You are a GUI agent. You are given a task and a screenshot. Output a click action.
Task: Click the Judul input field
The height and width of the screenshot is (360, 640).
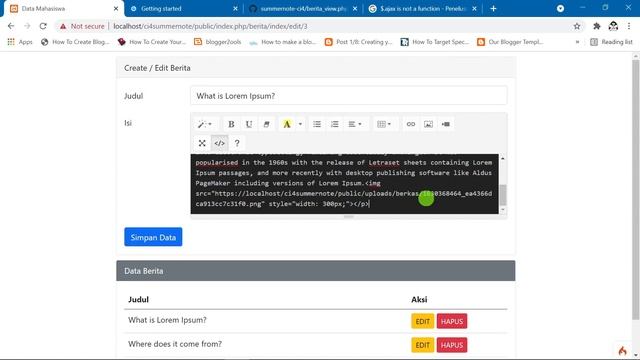point(349,96)
